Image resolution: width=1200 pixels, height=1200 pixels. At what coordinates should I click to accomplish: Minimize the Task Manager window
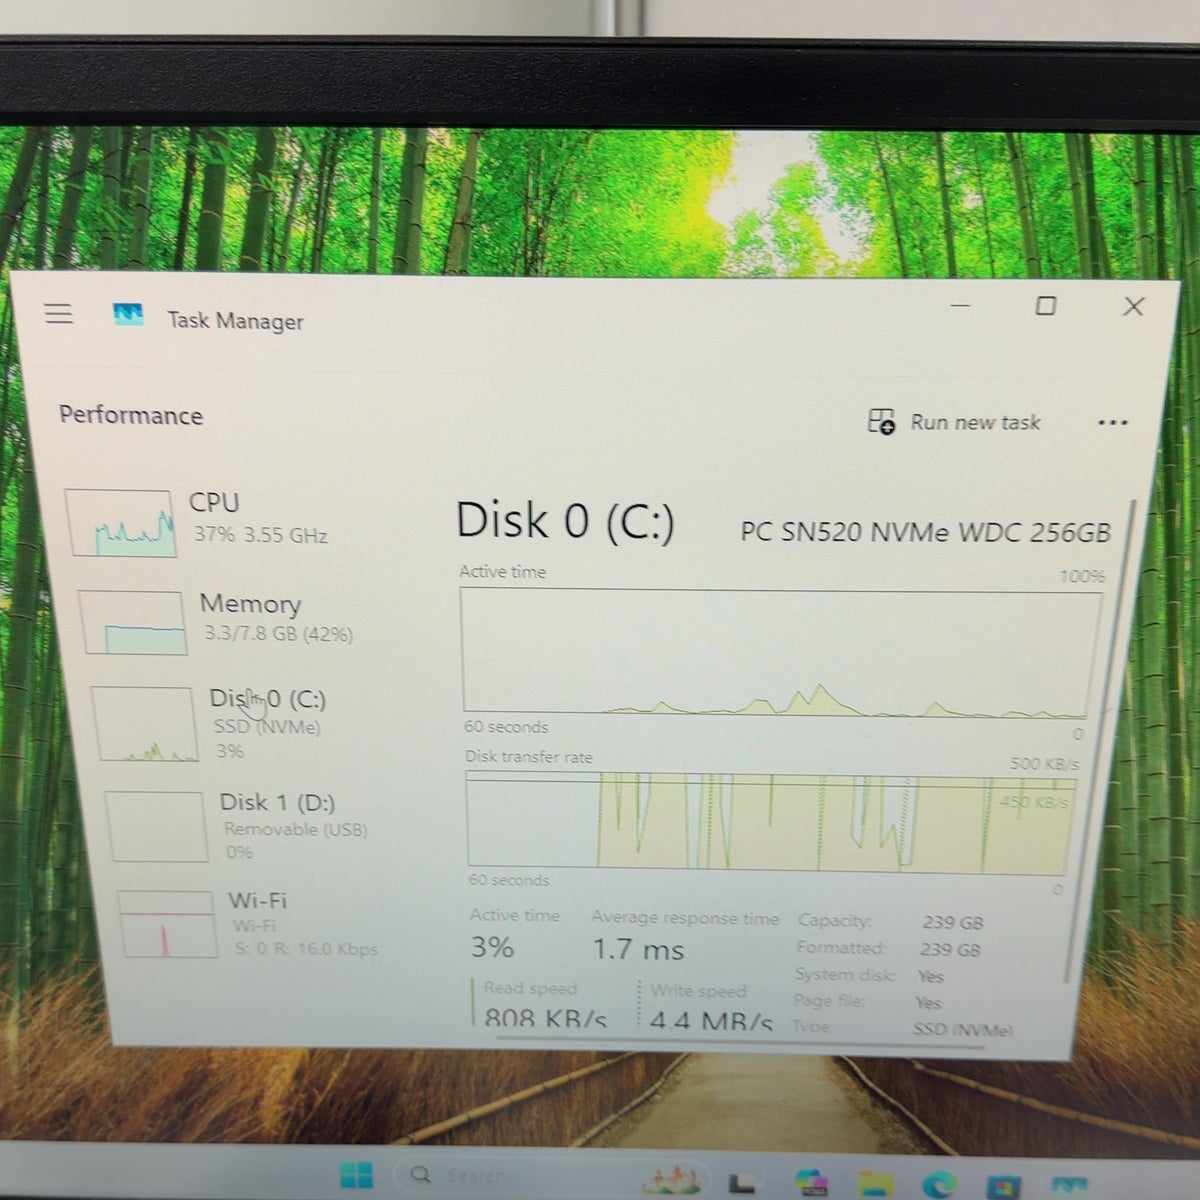click(960, 305)
